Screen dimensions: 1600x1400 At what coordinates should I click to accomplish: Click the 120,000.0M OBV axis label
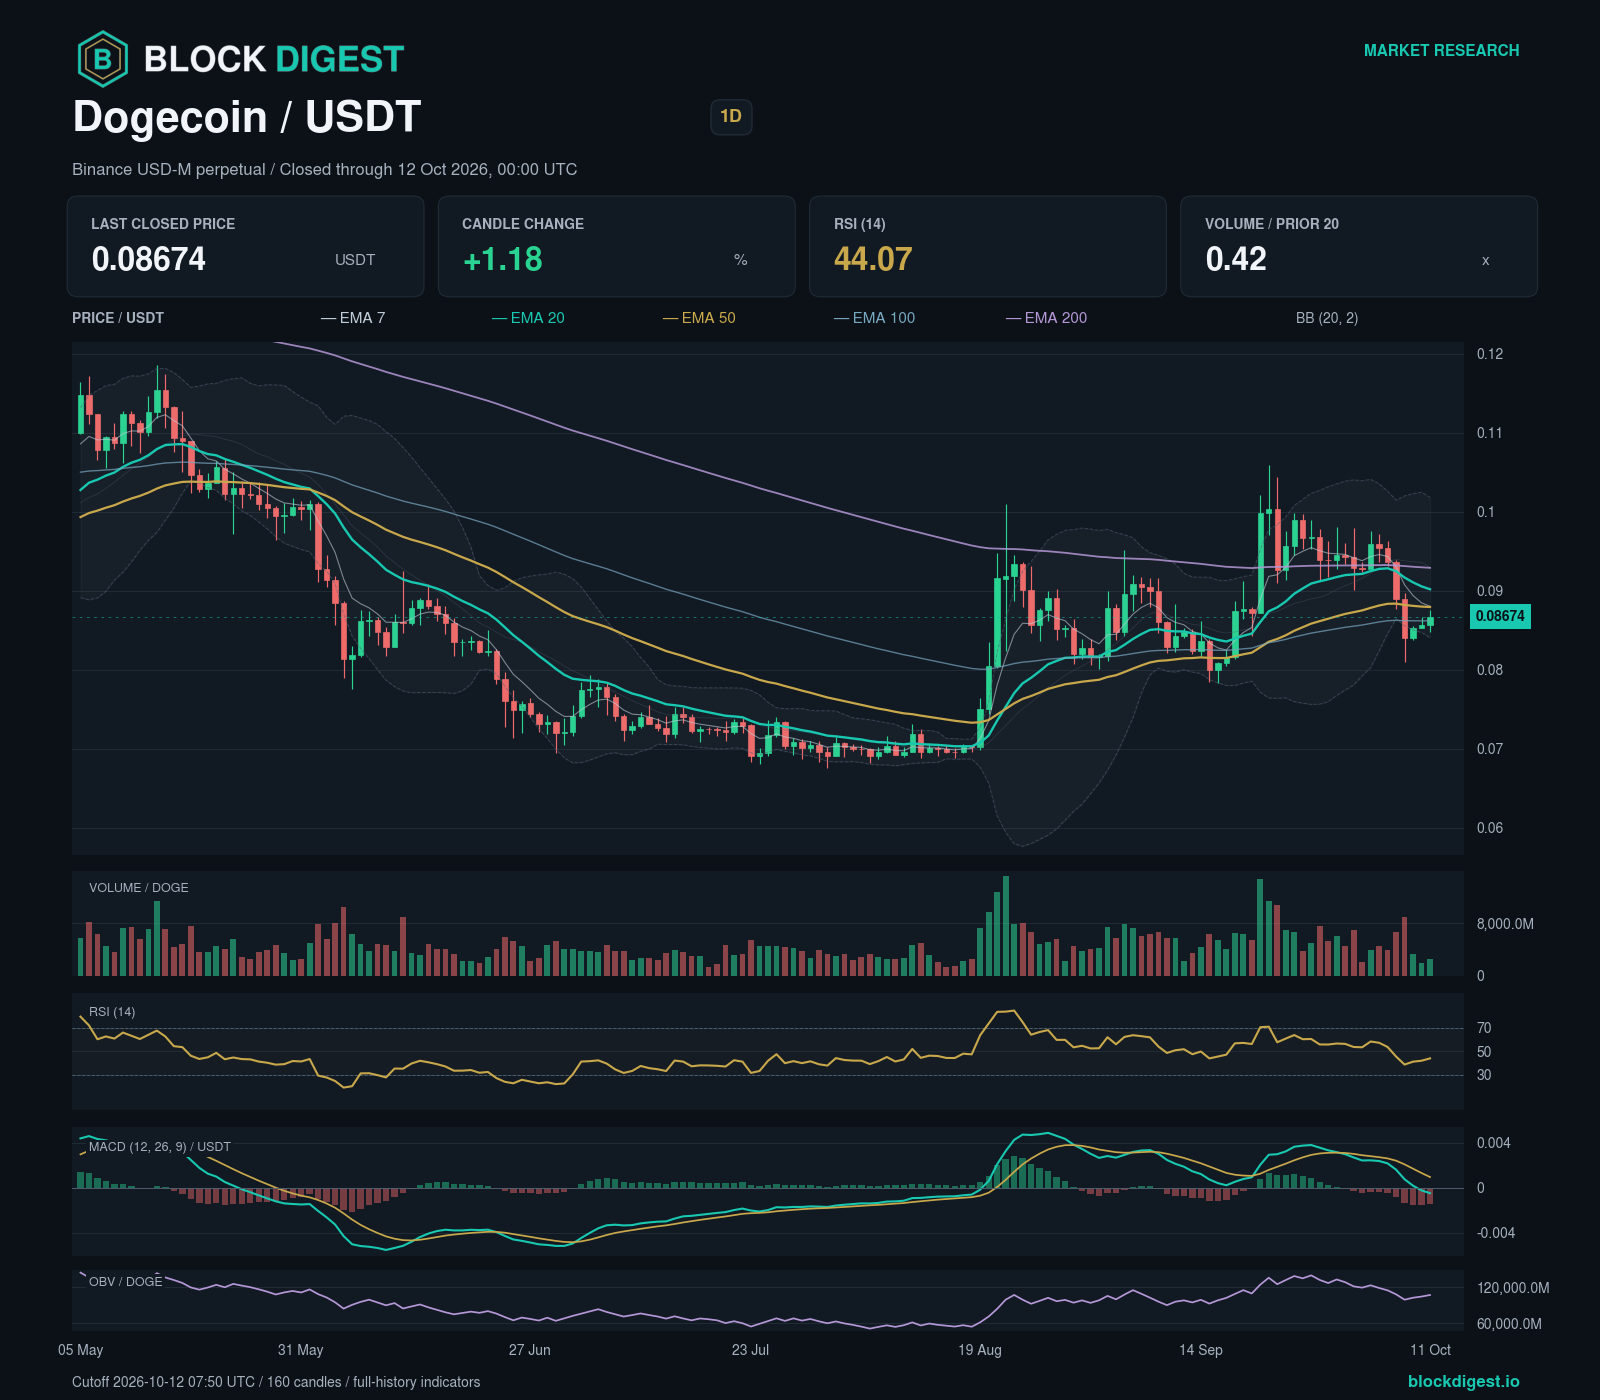tap(1513, 1288)
